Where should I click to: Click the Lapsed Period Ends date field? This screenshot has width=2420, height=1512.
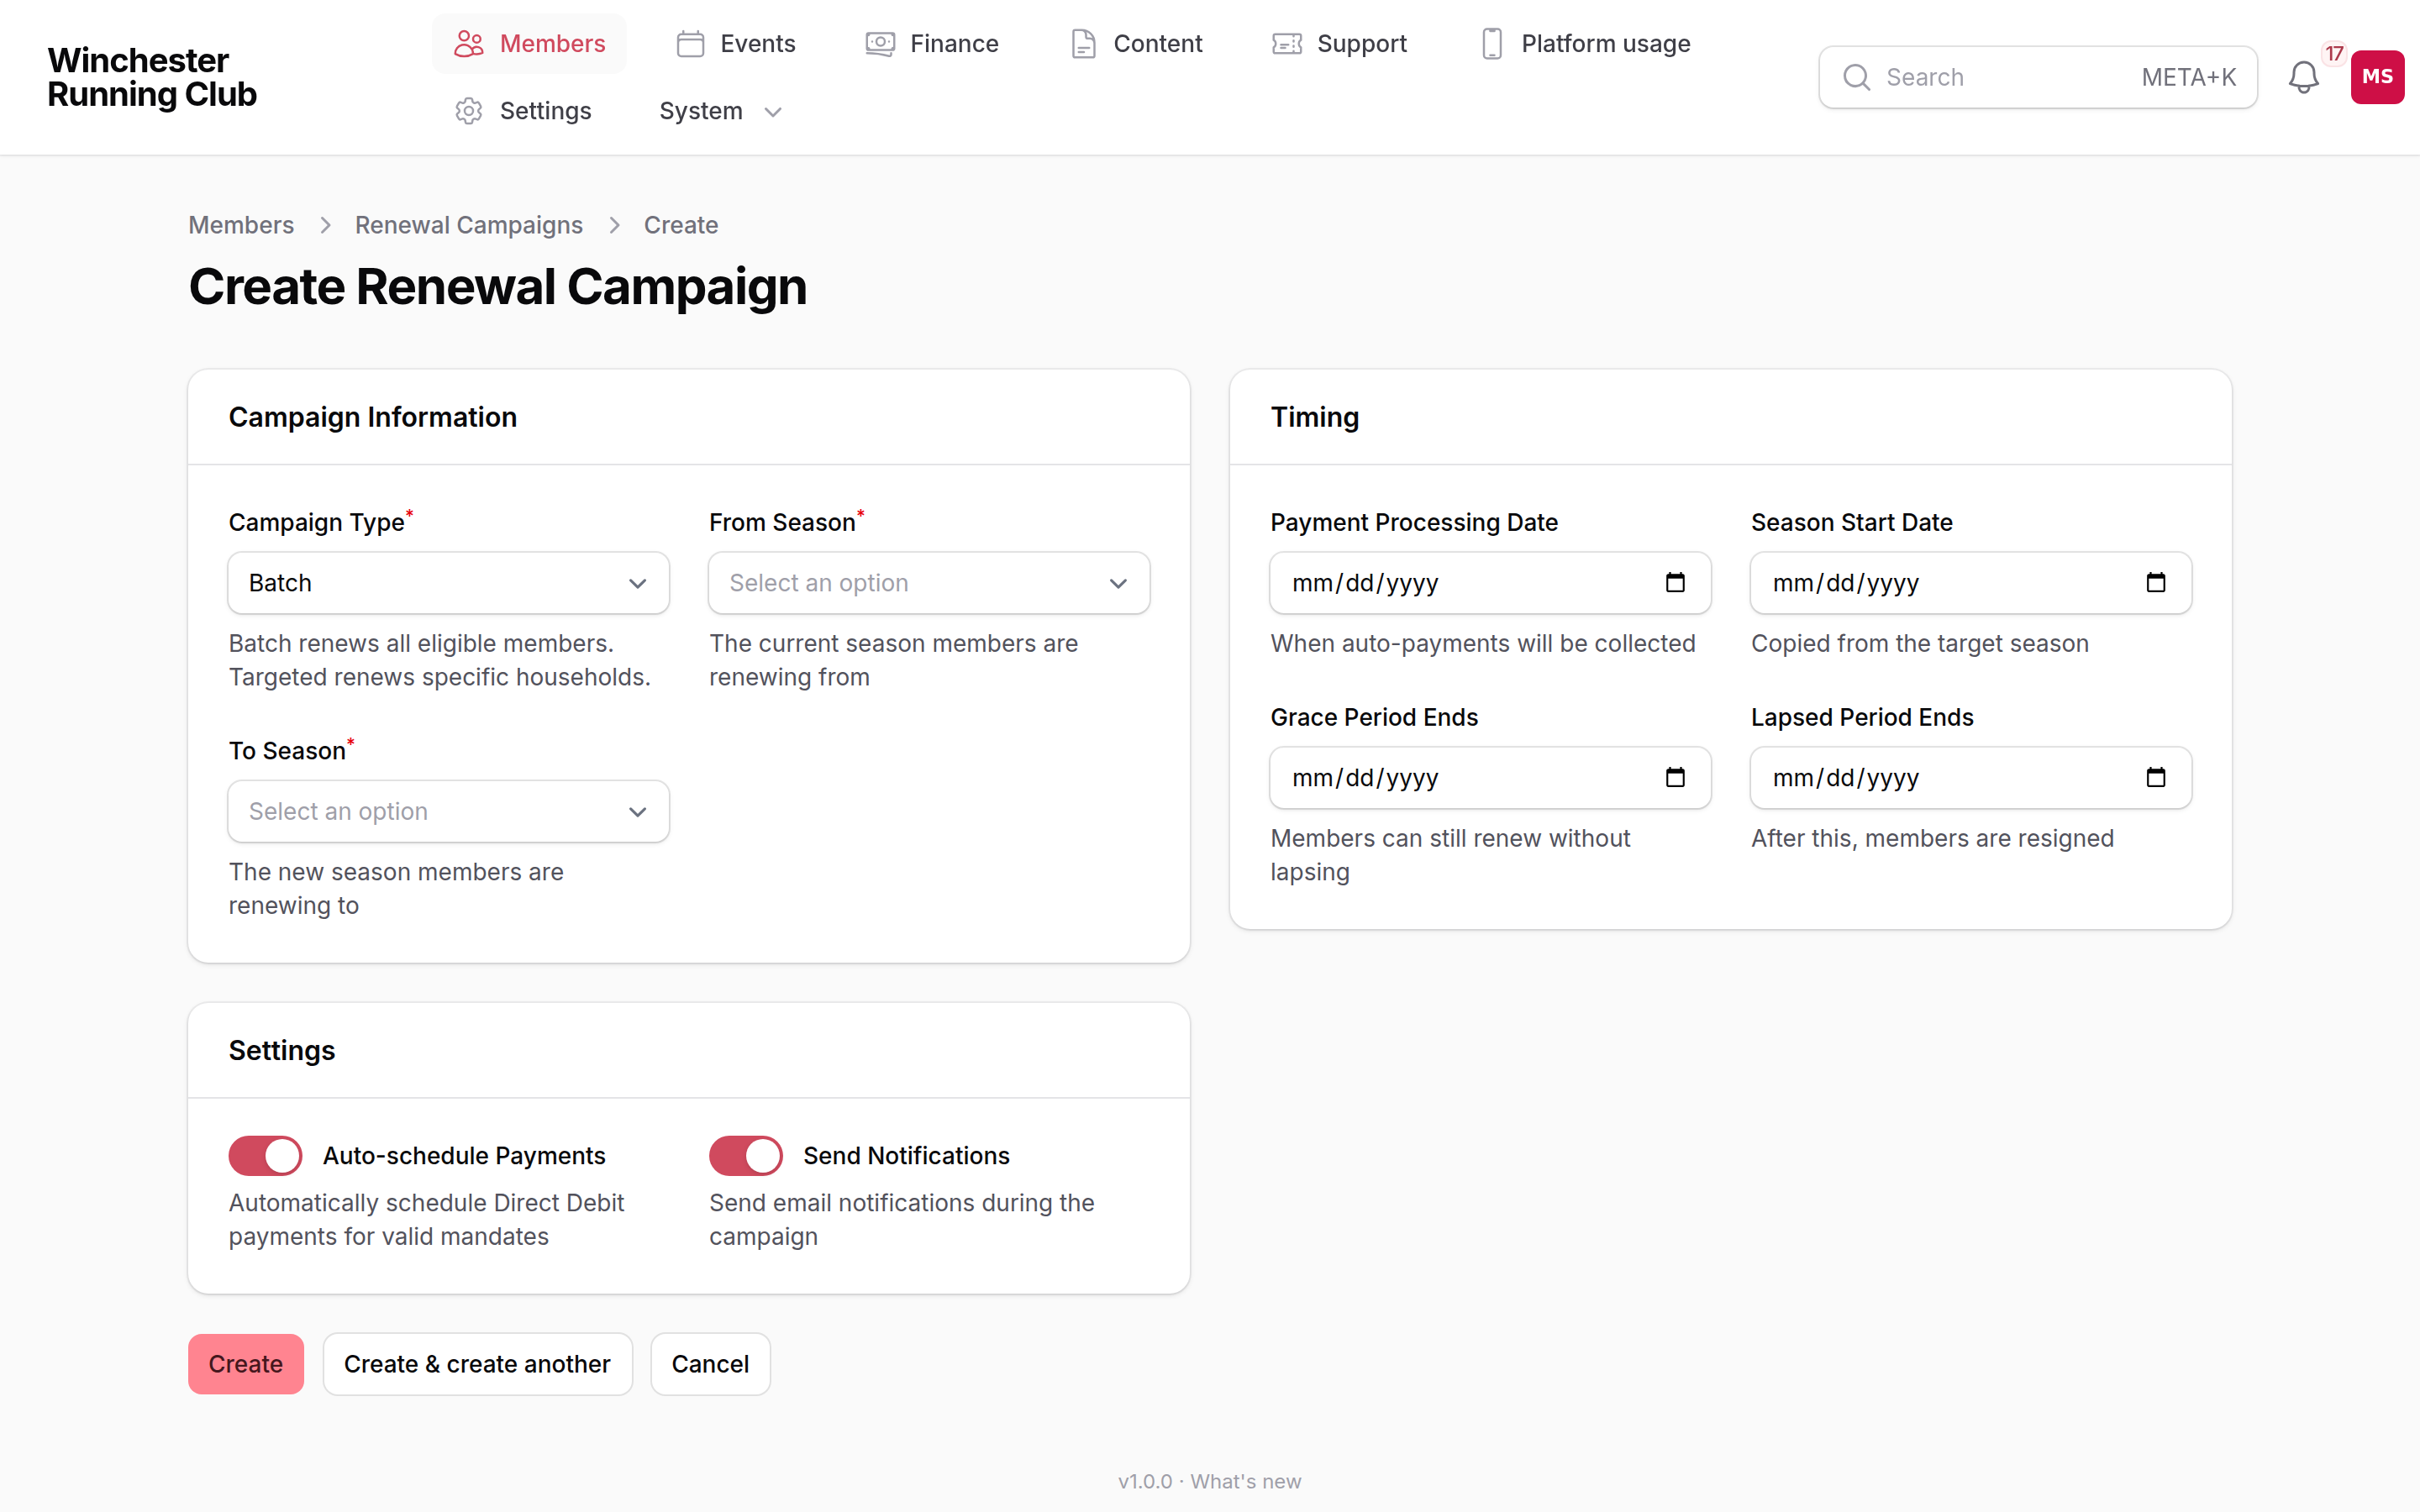click(1970, 778)
